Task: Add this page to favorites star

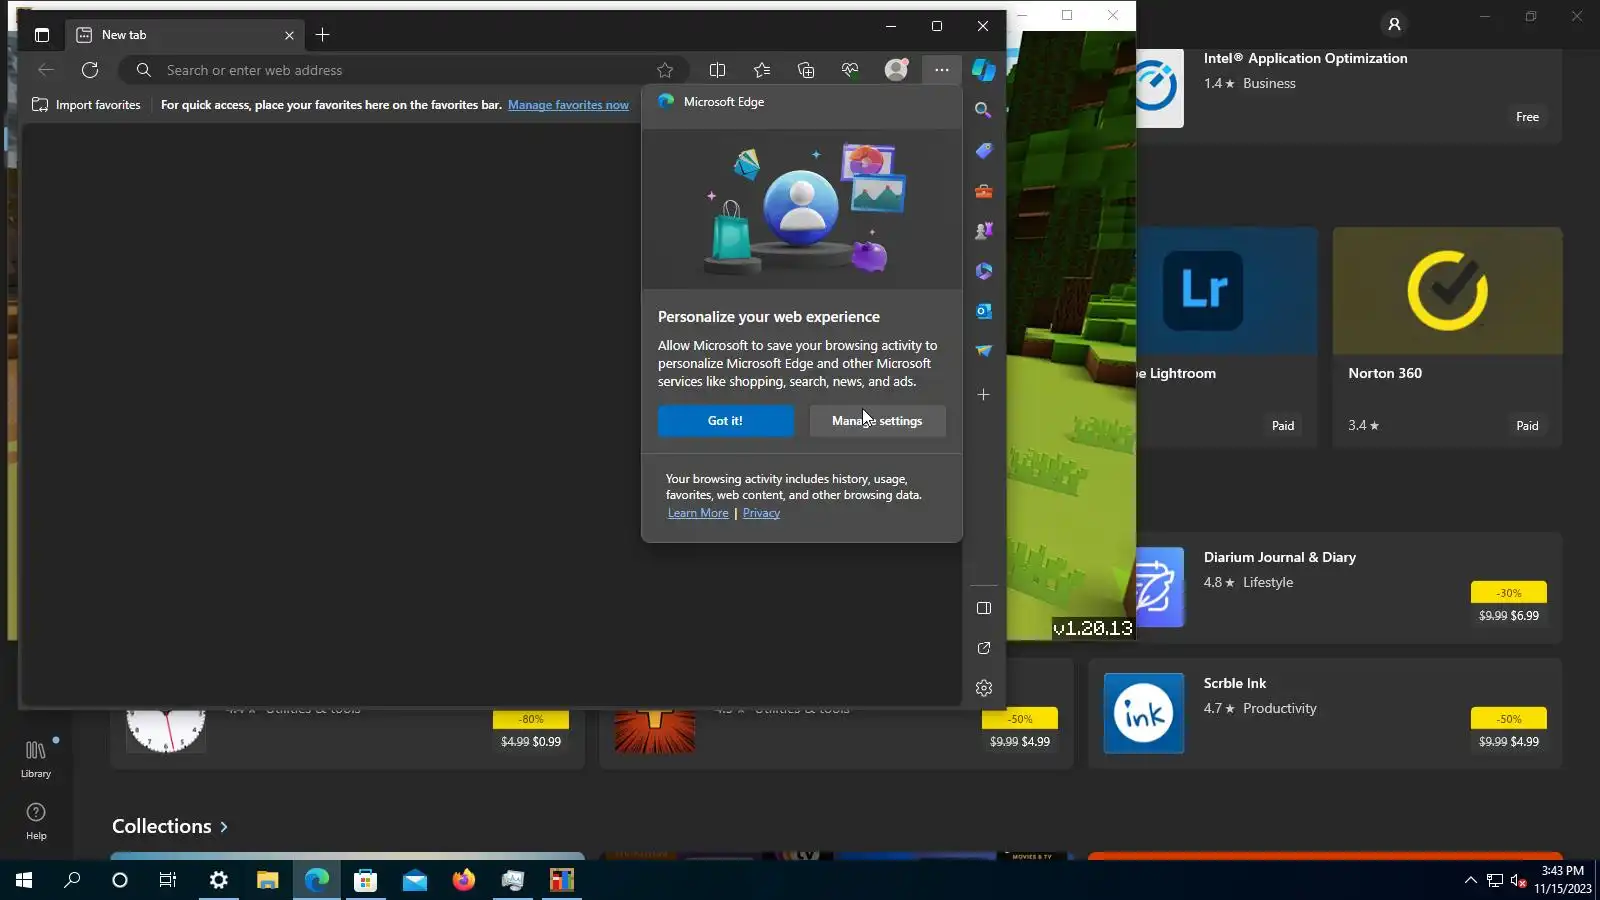Action: point(665,70)
